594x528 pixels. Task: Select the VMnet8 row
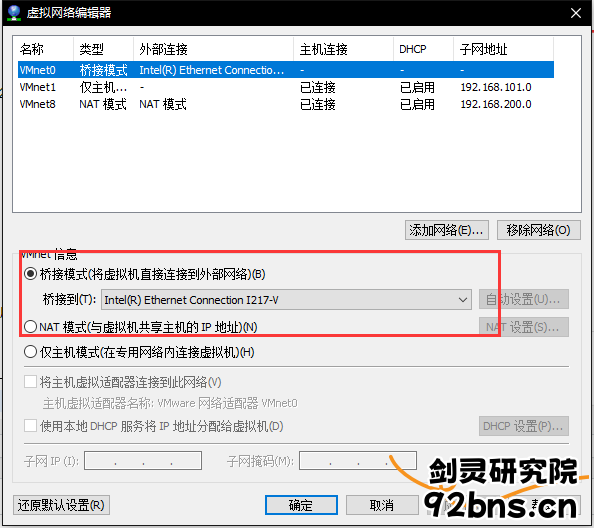[286, 104]
